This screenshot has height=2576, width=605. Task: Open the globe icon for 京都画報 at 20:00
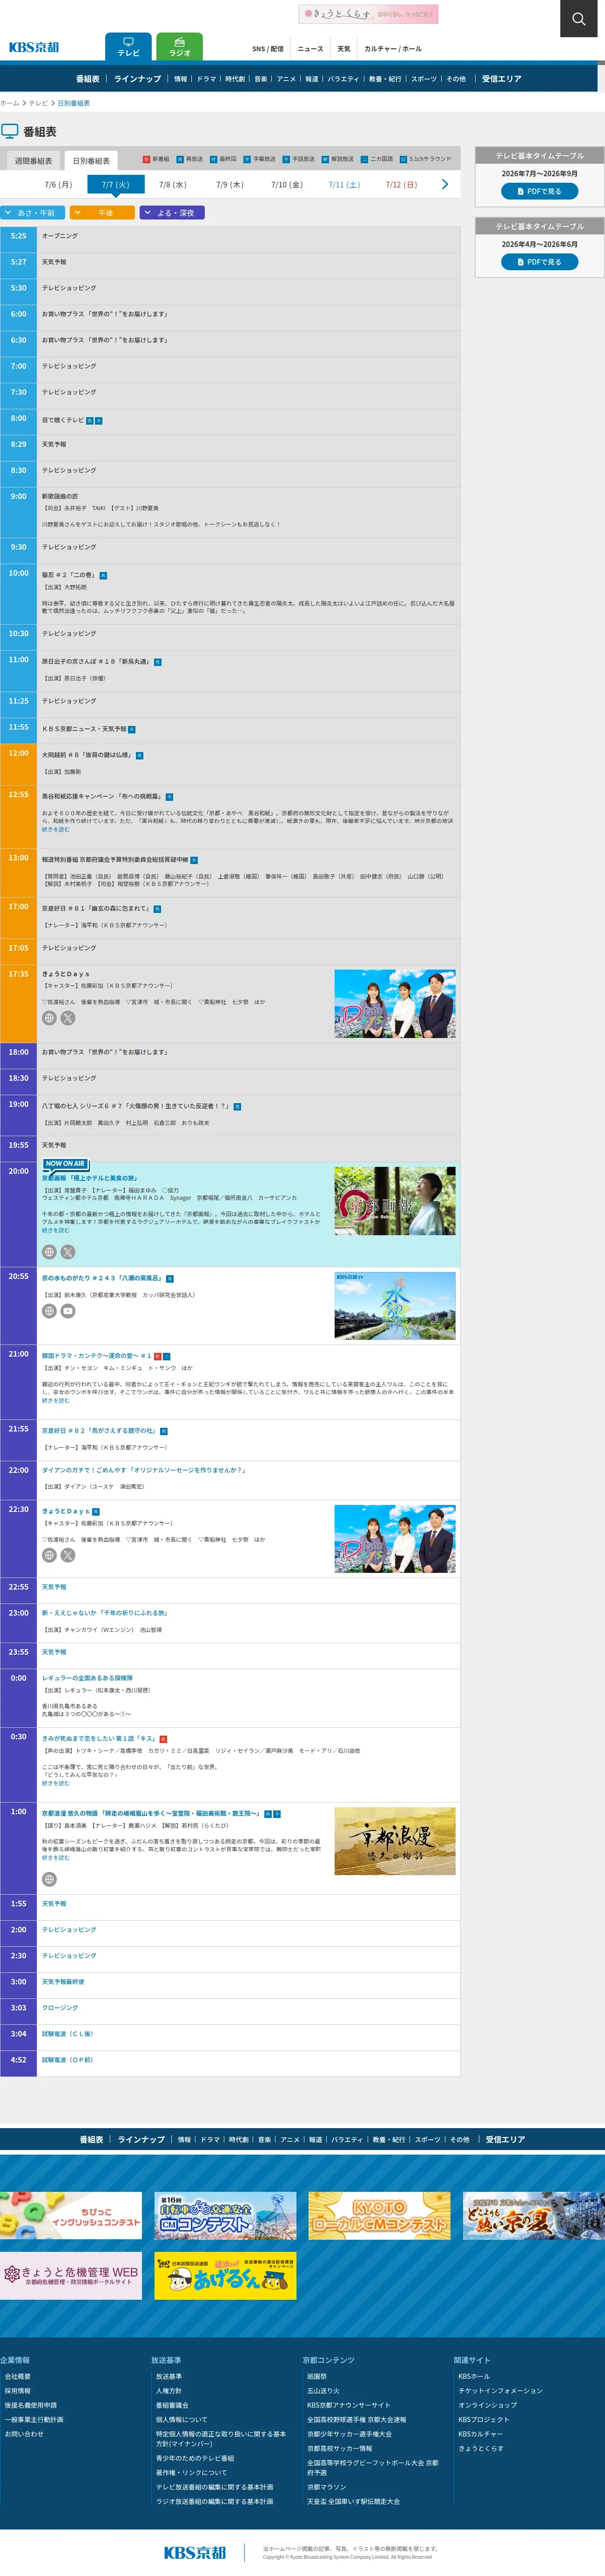(49, 1252)
